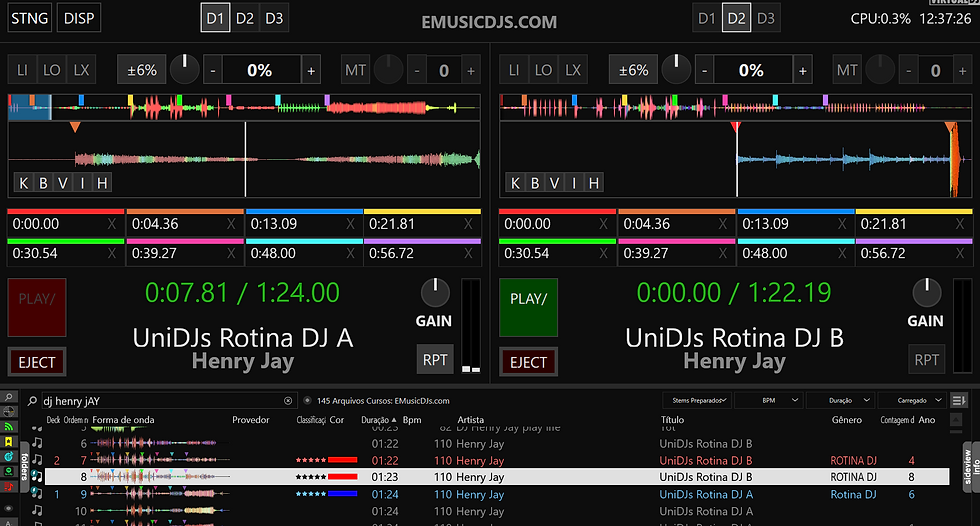Toggle the eye icon in the sidebar

(x=9, y=509)
